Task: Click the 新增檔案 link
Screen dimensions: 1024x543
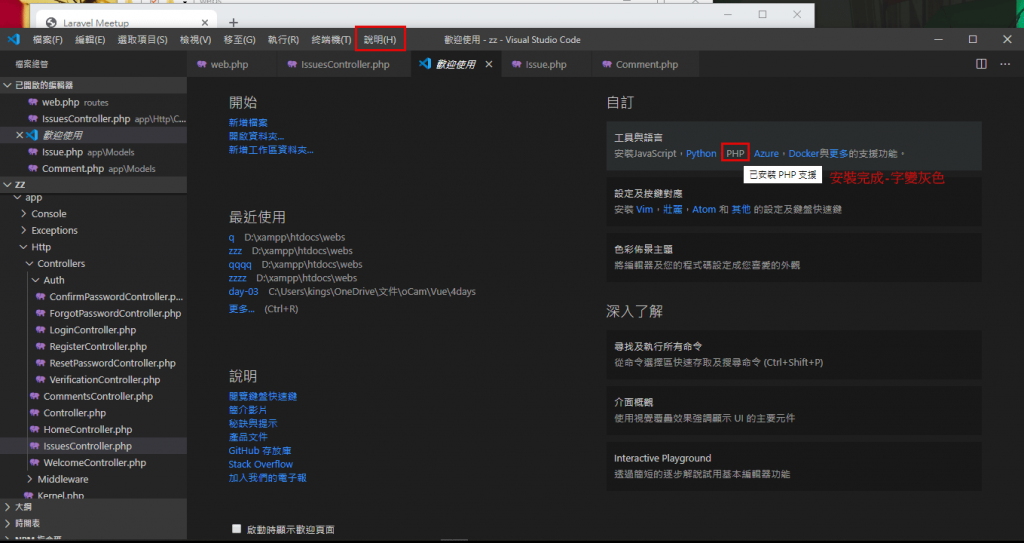Action: pos(248,122)
